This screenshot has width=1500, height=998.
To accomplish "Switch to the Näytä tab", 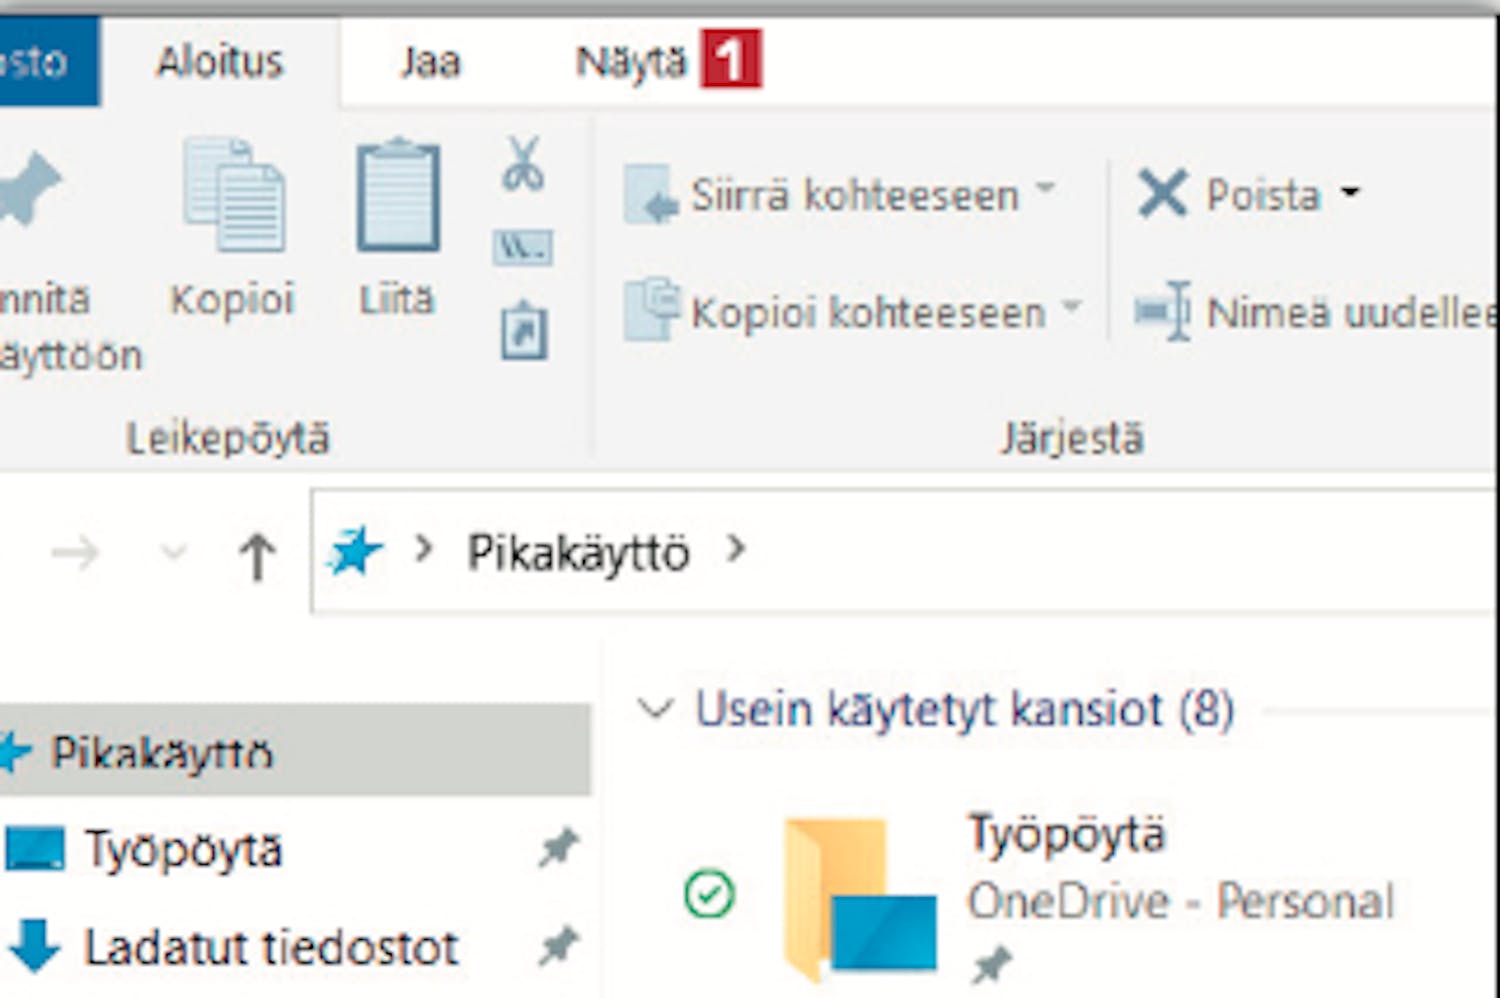I will pyautogui.click(x=630, y=62).
